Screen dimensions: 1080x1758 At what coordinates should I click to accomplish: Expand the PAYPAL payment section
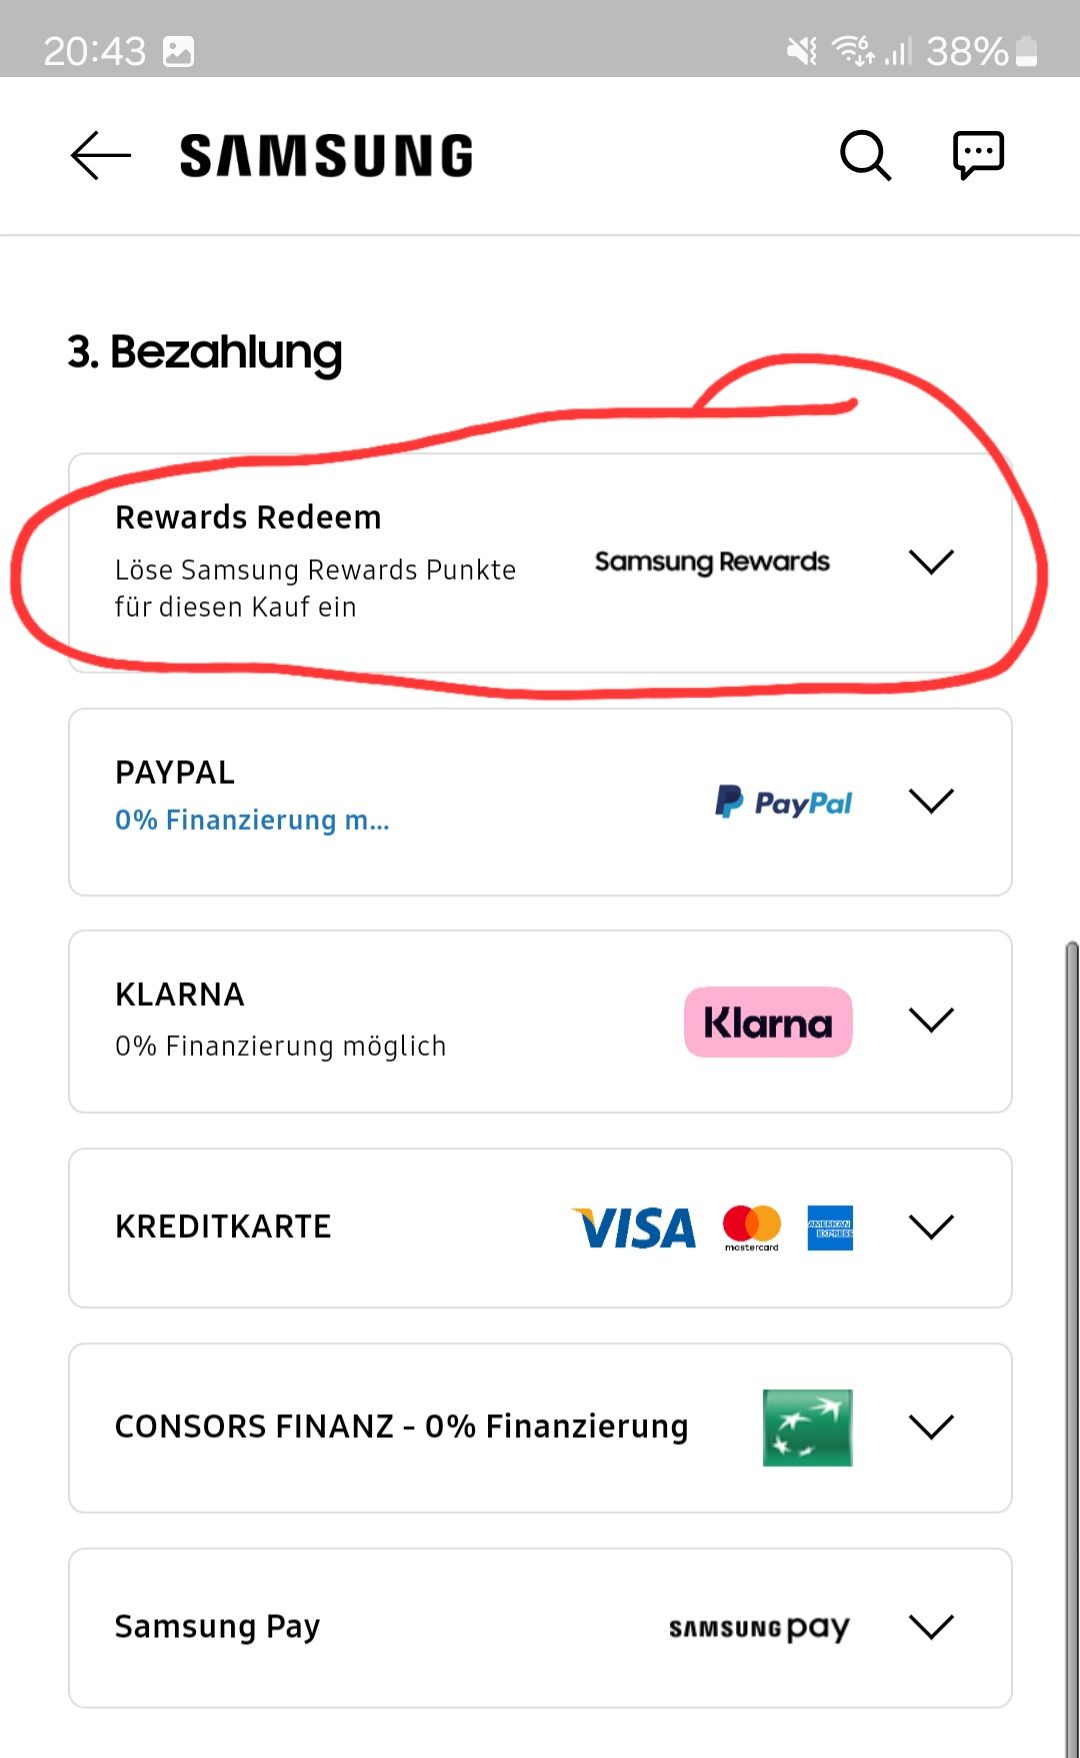[x=930, y=800]
